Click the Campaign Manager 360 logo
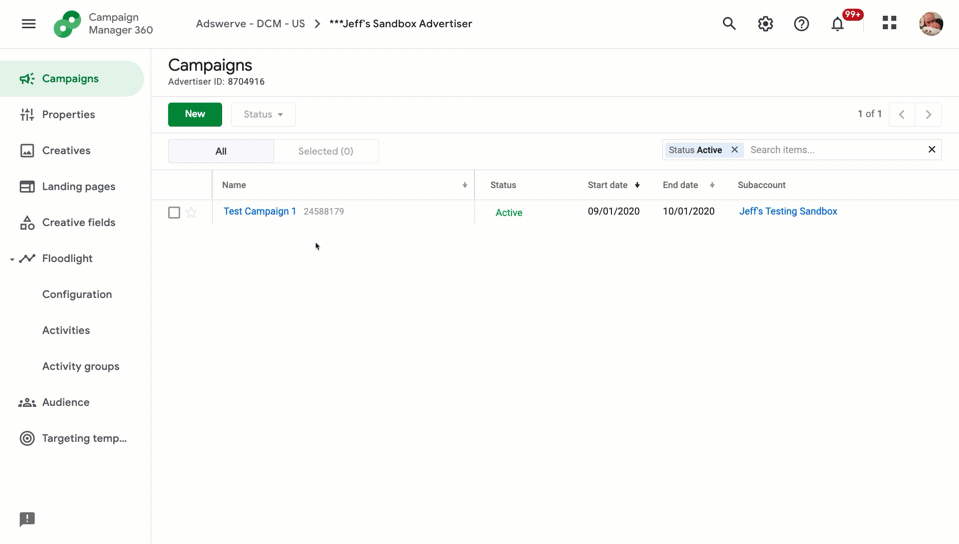The width and height of the screenshot is (959, 544). (x=67, y=24)
